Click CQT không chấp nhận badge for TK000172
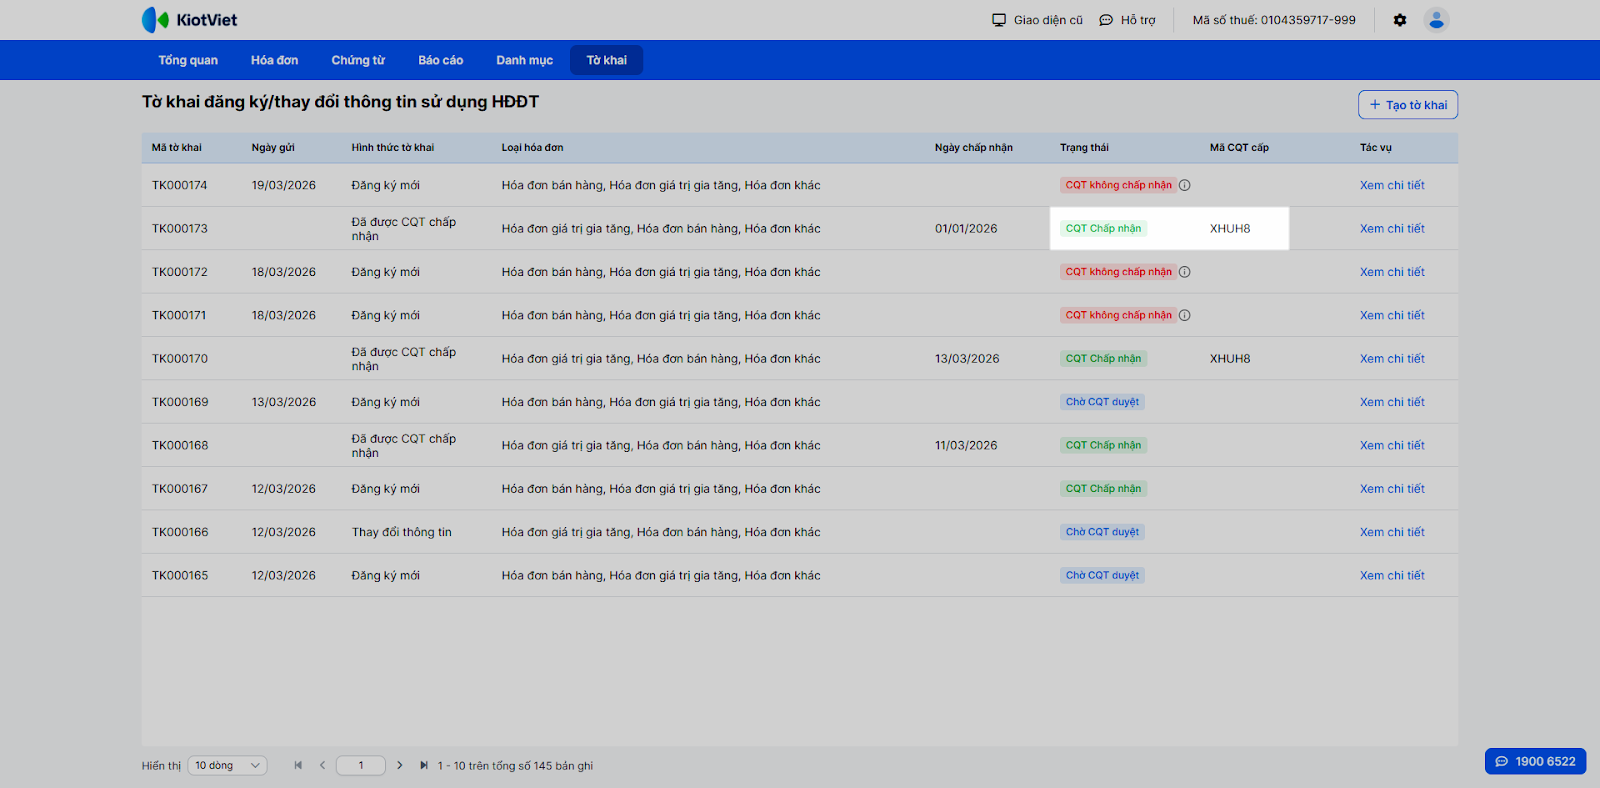 point(1118,272)
